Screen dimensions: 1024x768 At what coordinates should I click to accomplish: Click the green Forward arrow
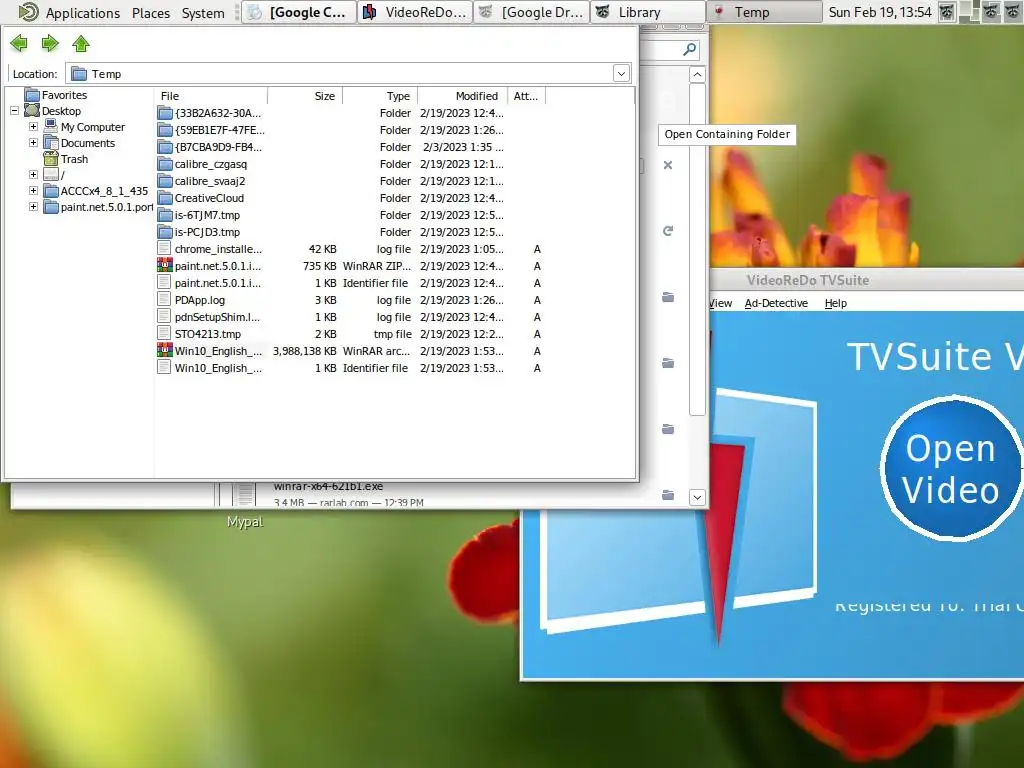tap(50, 44)
